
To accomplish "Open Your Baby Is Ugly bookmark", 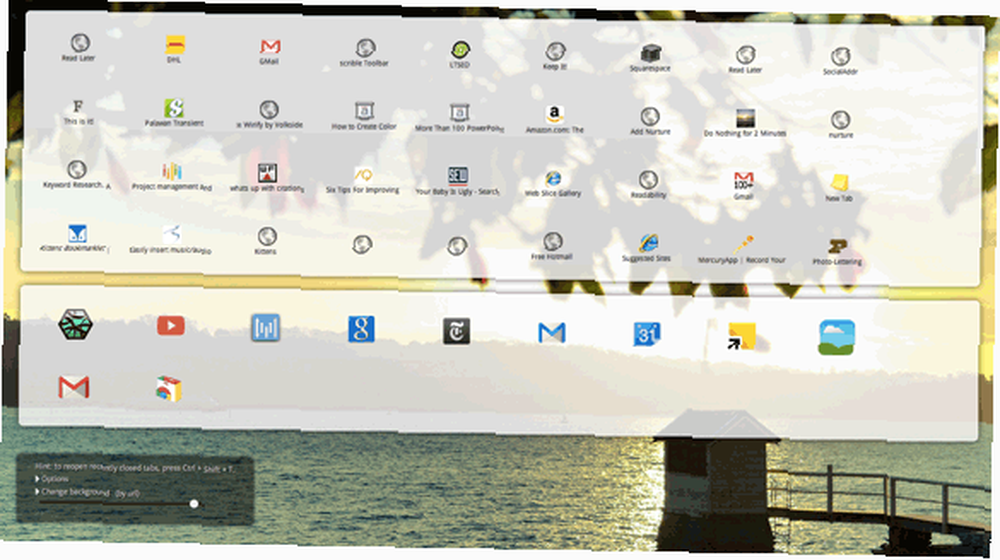I will [x=458, y=181].
